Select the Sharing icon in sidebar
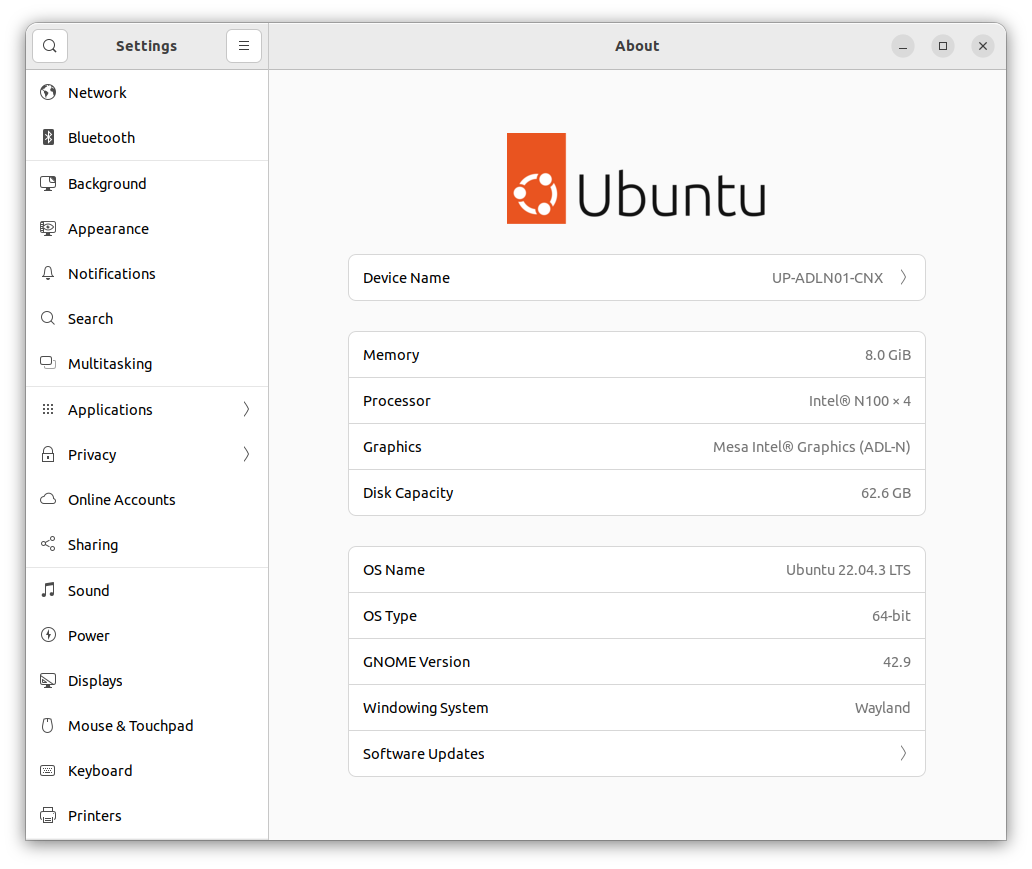1032x869 pixels. 48,544
